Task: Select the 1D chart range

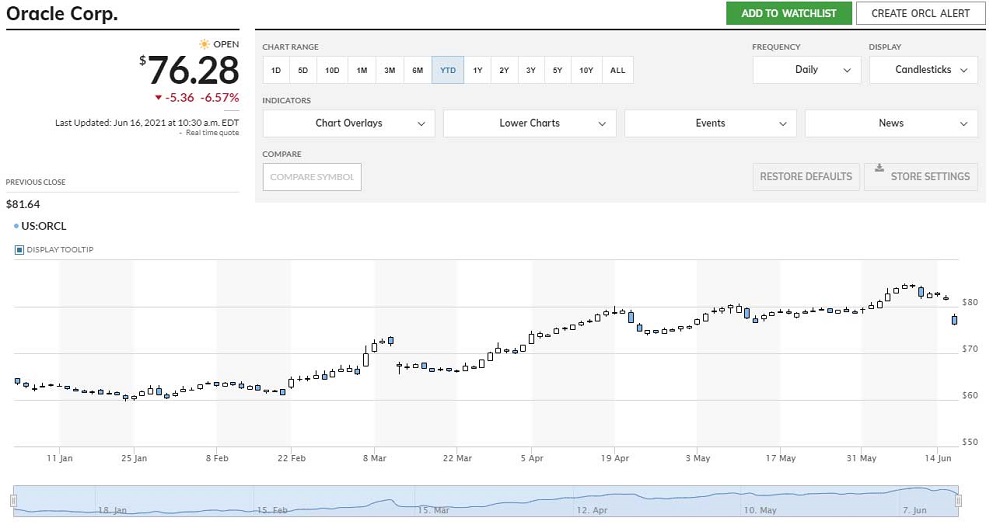Action: point(276,70)
